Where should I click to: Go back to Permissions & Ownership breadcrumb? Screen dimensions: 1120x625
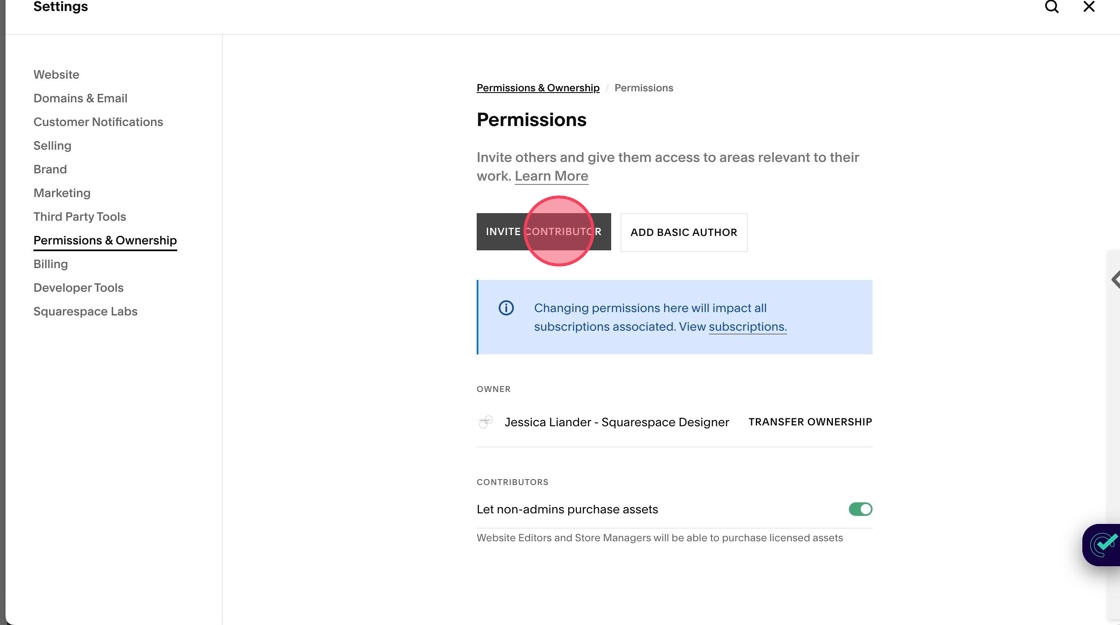(538, 88)
